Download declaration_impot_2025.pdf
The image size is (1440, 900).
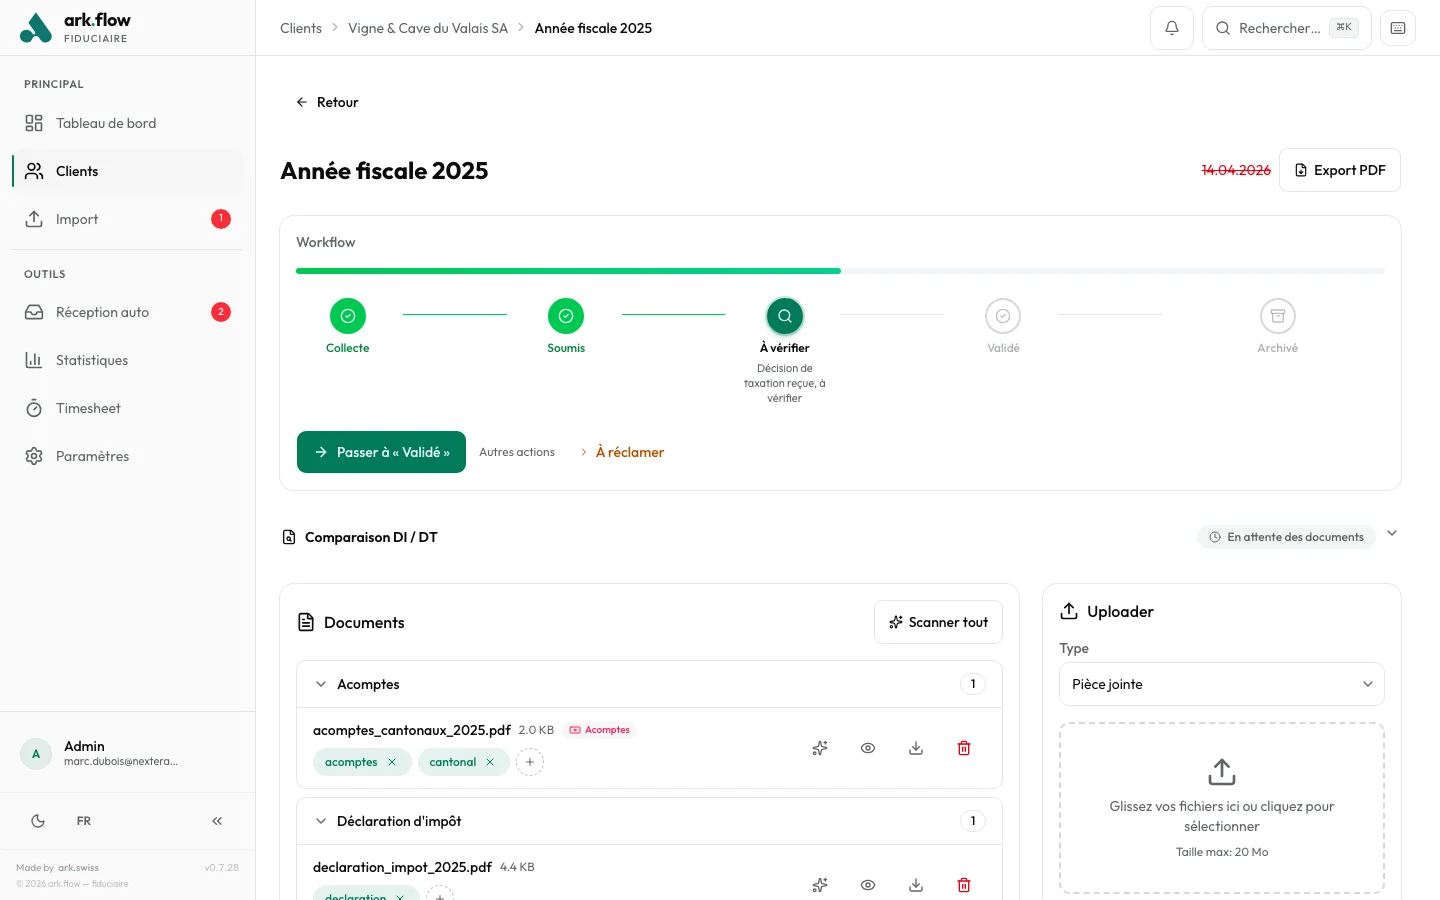point(915,885)
